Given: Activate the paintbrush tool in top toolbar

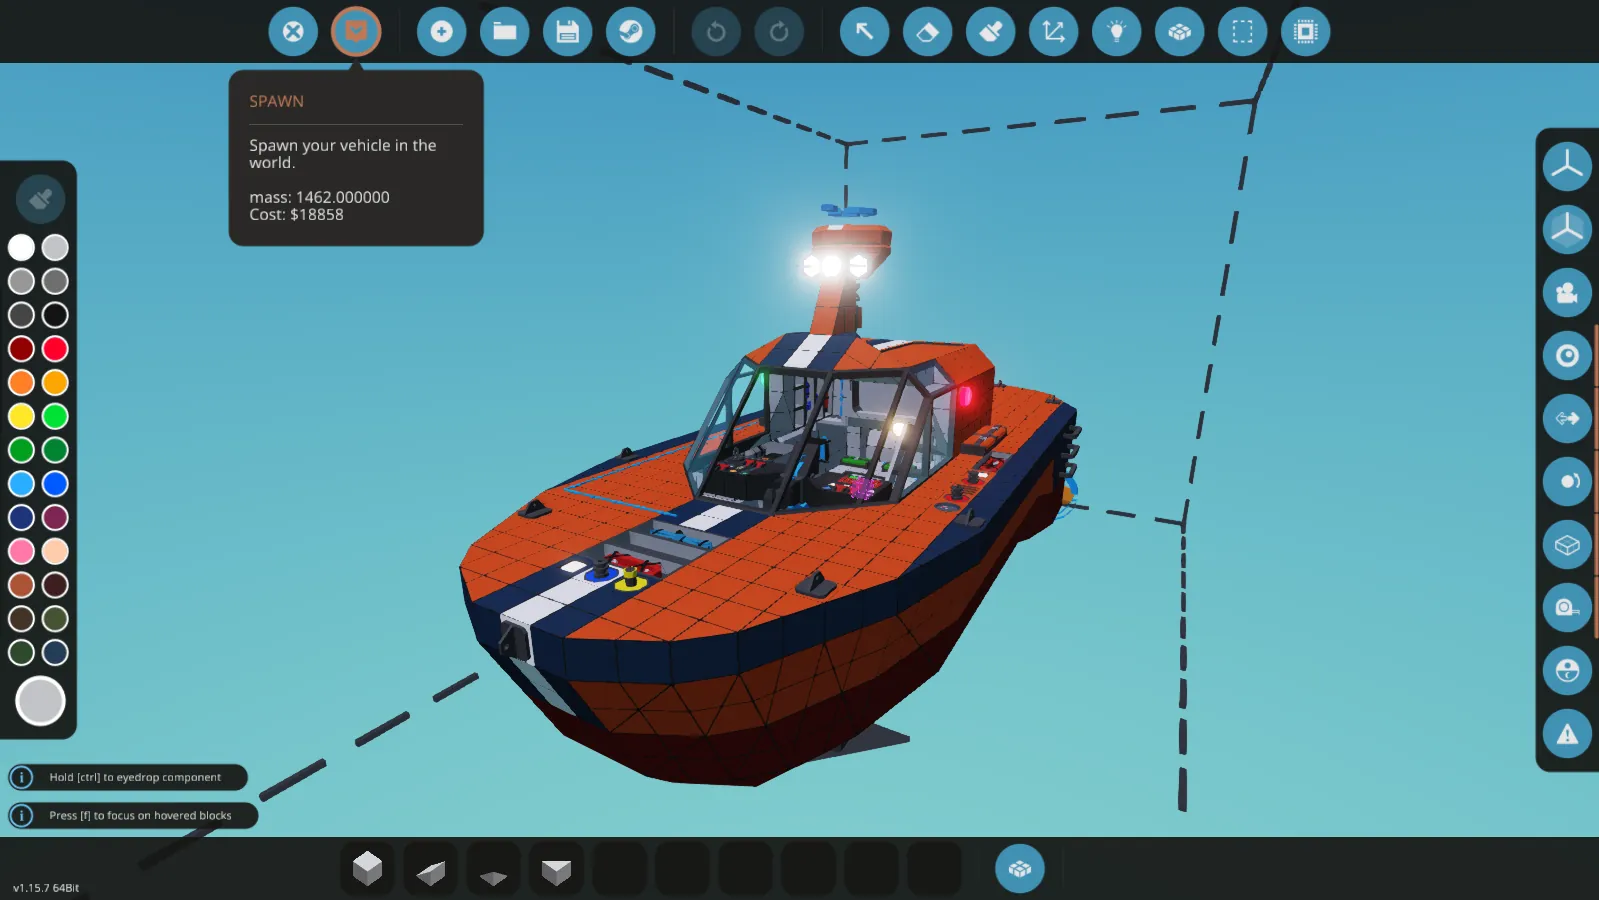Looking at the screenshot, I should (991, 32).
